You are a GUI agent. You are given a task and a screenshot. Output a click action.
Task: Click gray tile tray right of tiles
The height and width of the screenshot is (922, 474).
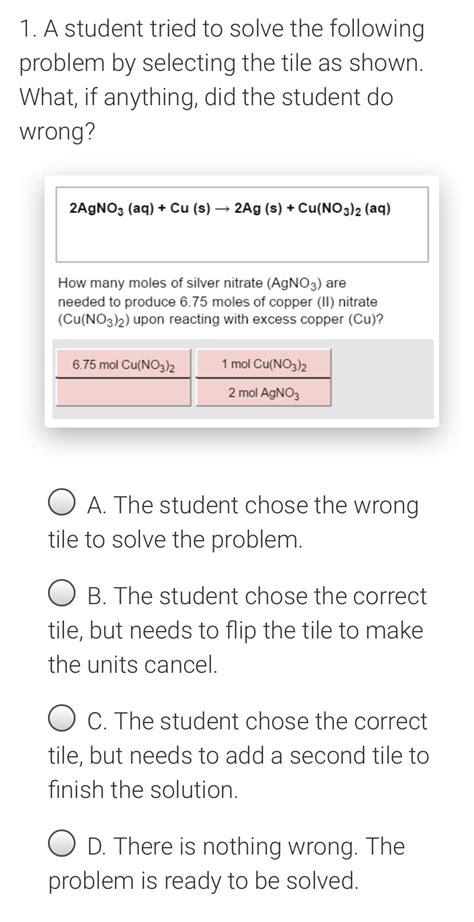pos(382,379)
